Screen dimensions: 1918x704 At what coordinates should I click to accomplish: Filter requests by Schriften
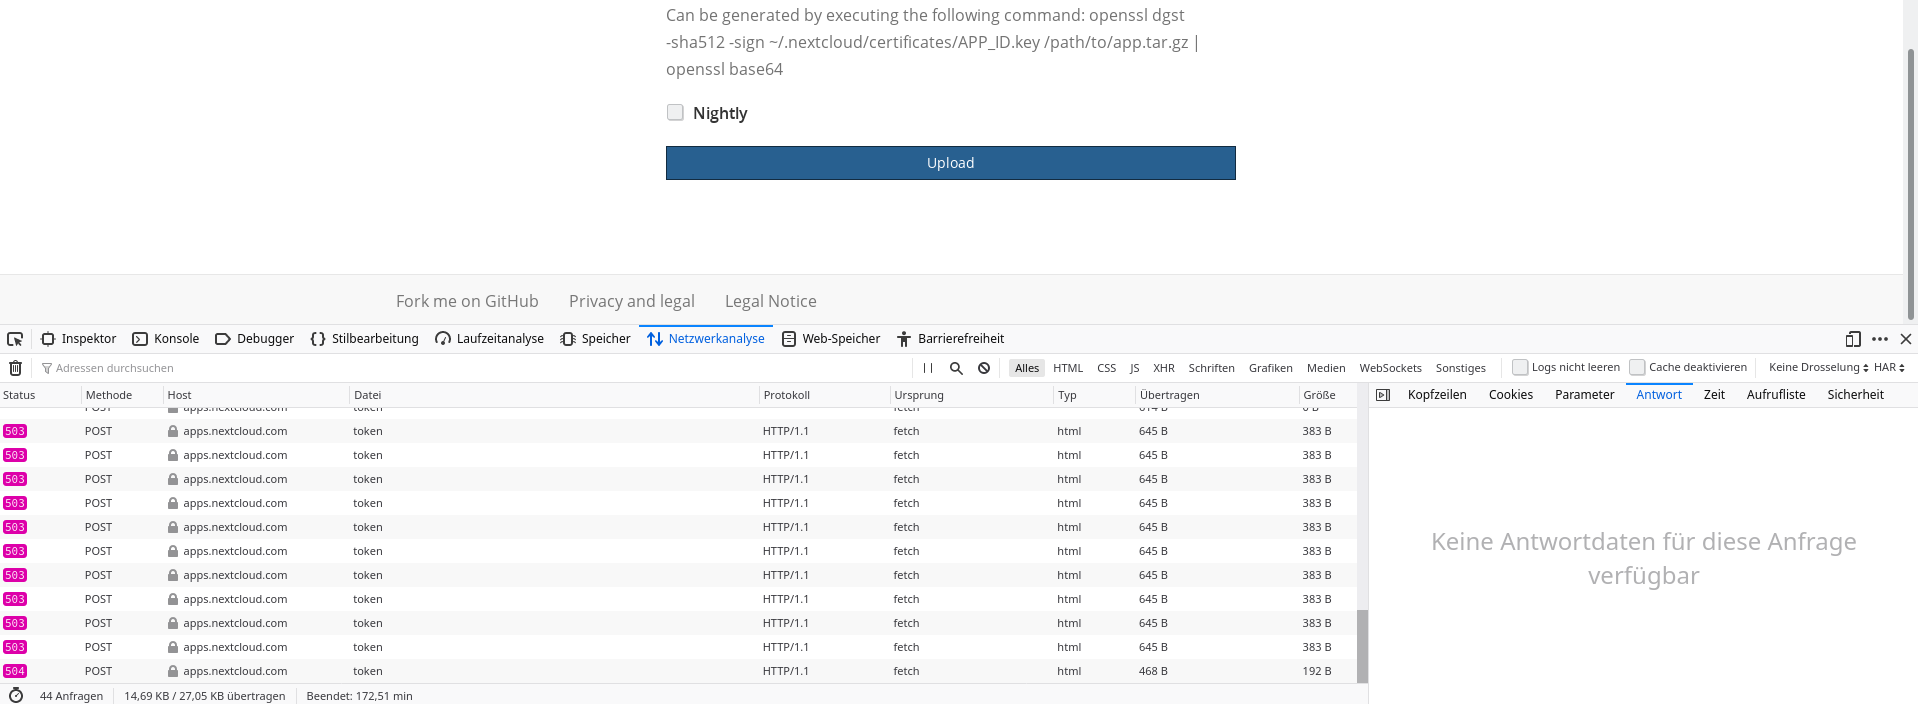(x=1211, y=368)
